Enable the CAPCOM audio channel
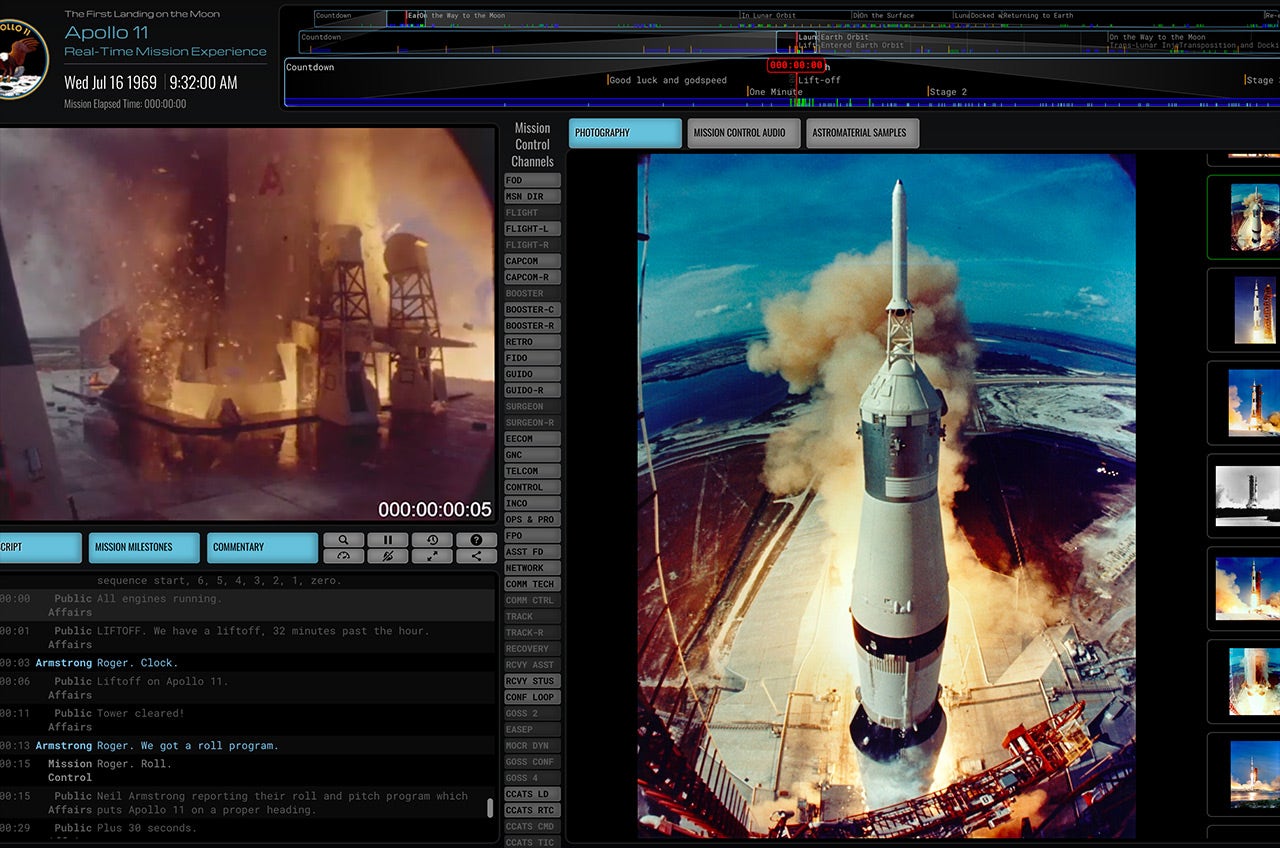The image size is (1280, 848). tap(530, 261)
